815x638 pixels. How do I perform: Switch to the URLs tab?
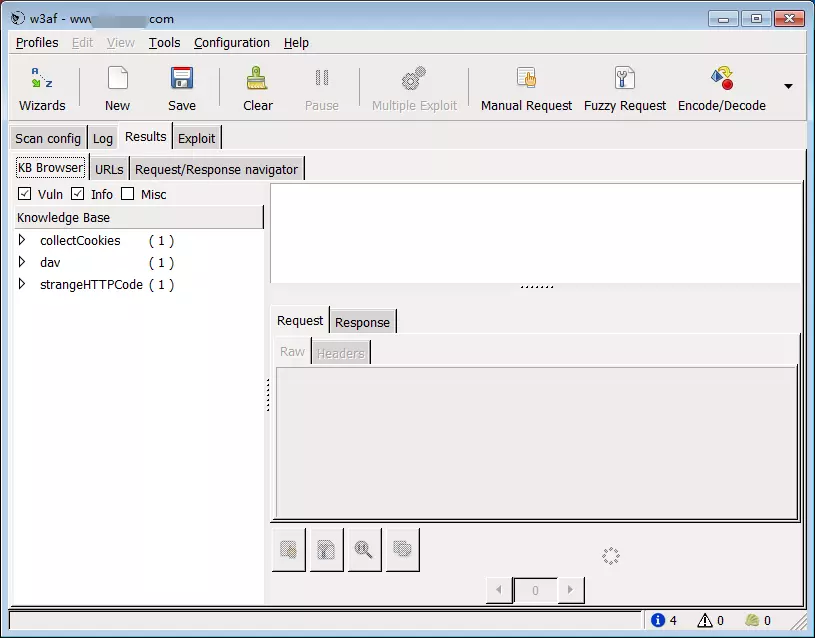pyautogui.click(x=109, y=170)
